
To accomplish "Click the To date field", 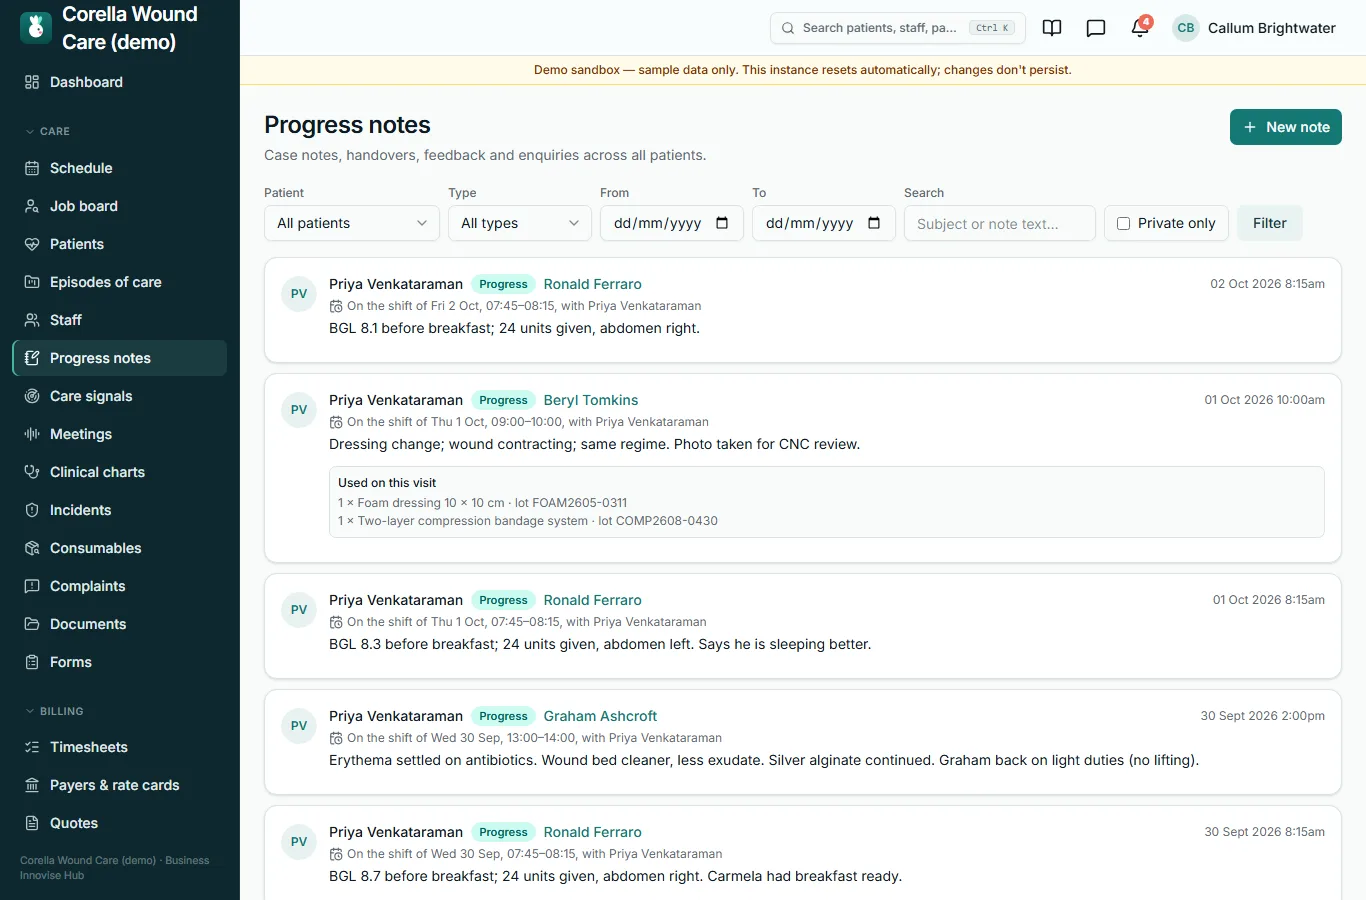I will point(824,223).
